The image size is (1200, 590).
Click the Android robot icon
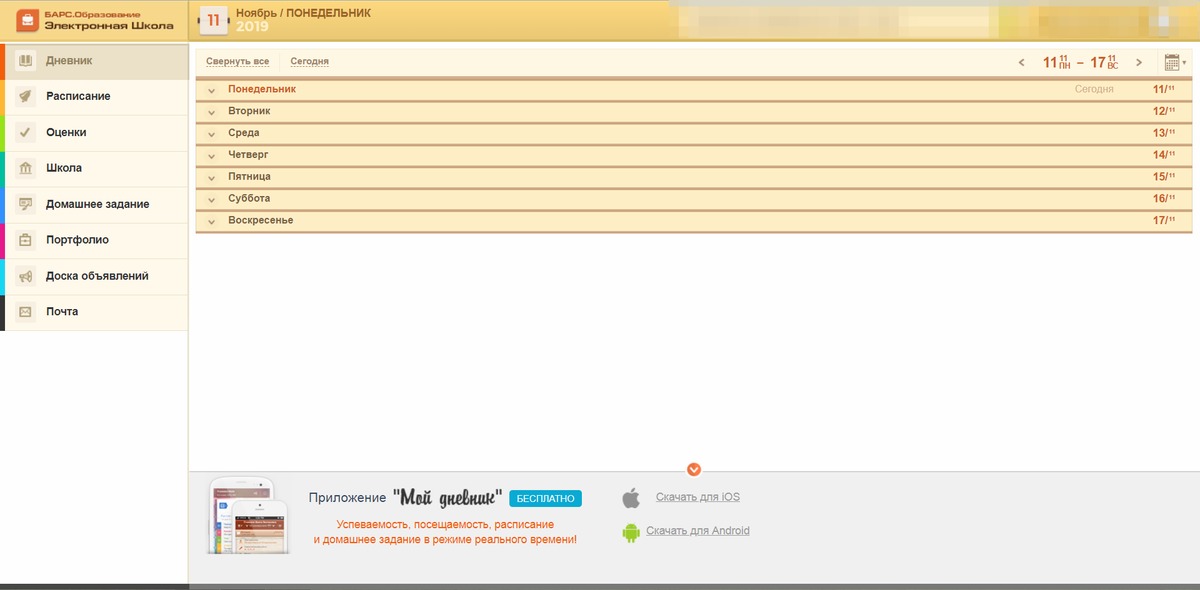point(631,532)
